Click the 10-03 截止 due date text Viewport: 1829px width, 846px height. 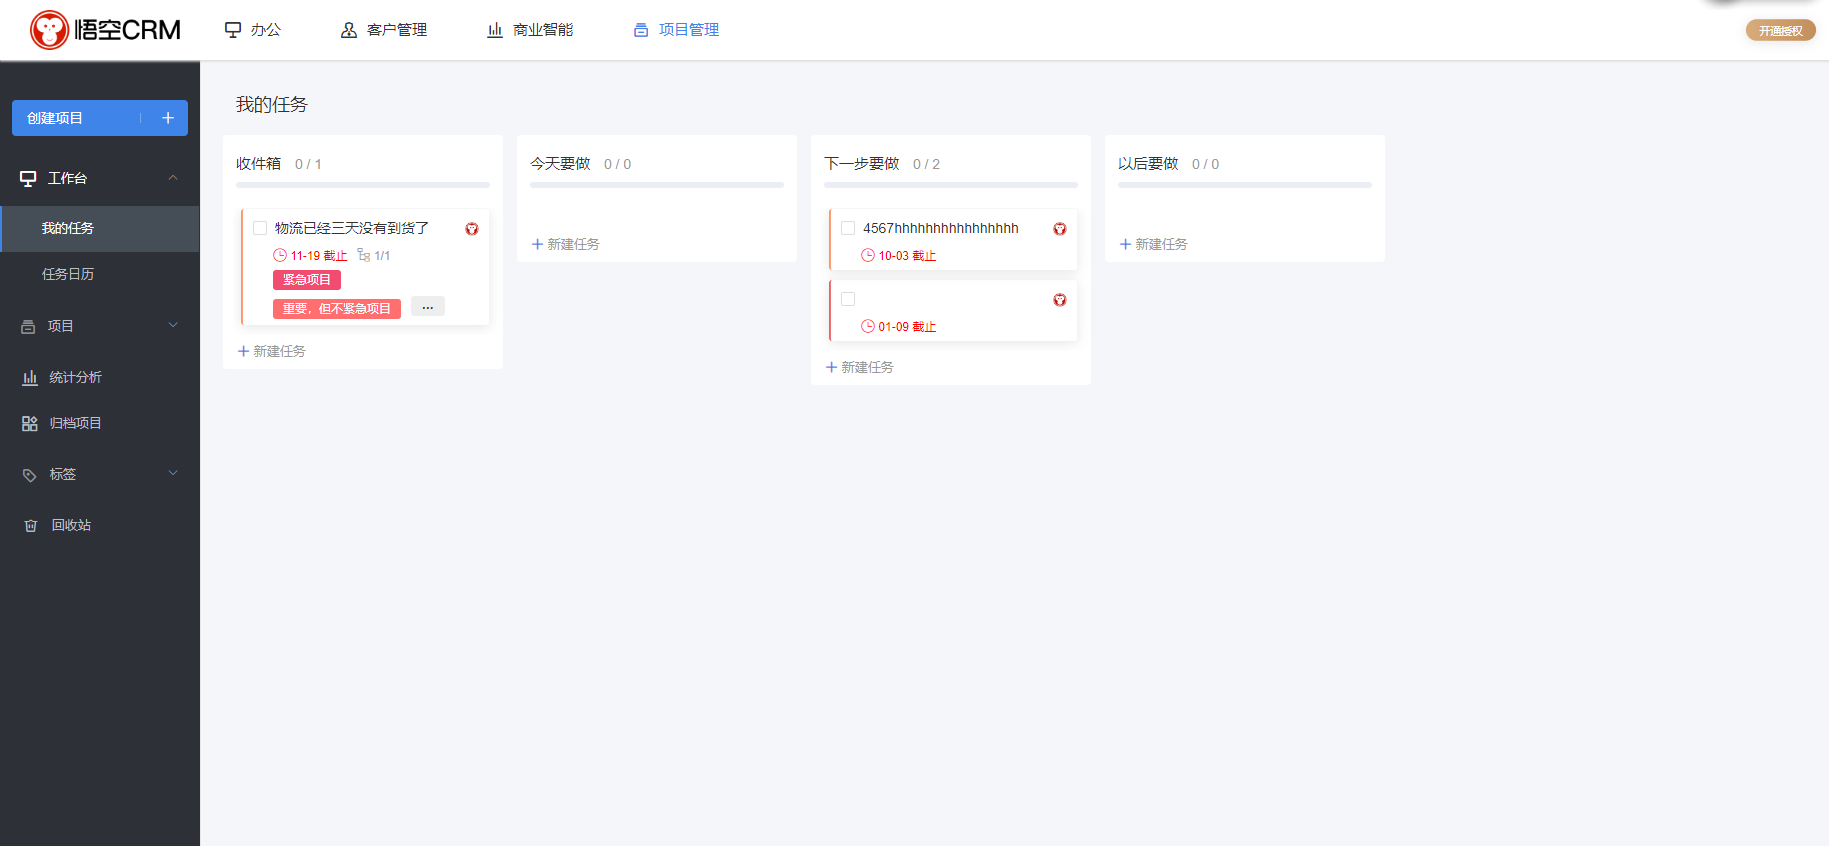907,256
